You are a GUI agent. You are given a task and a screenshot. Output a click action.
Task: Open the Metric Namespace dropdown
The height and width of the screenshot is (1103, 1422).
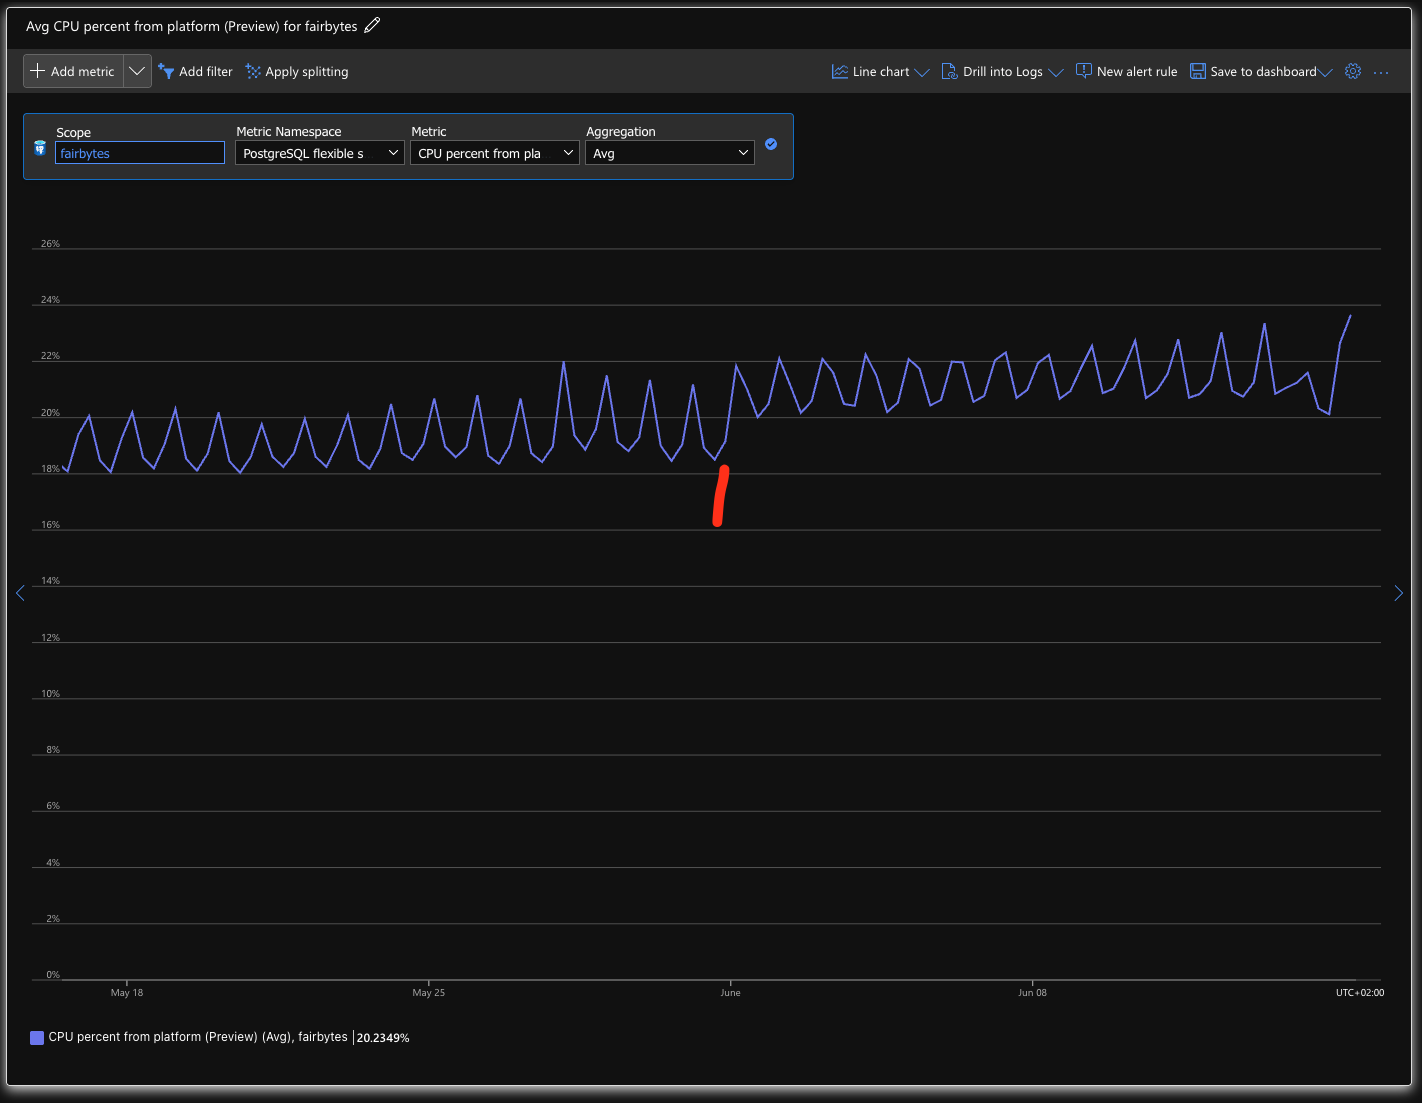tap(320, 153)
